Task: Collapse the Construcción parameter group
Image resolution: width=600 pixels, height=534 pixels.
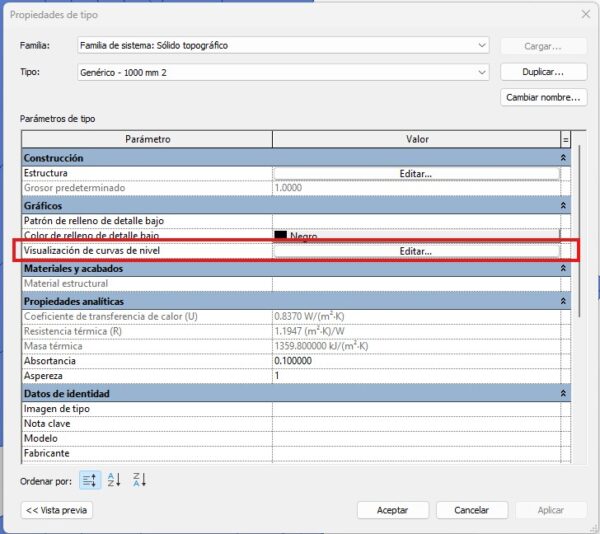Action: pyautogui.click(x=564, y=158)
